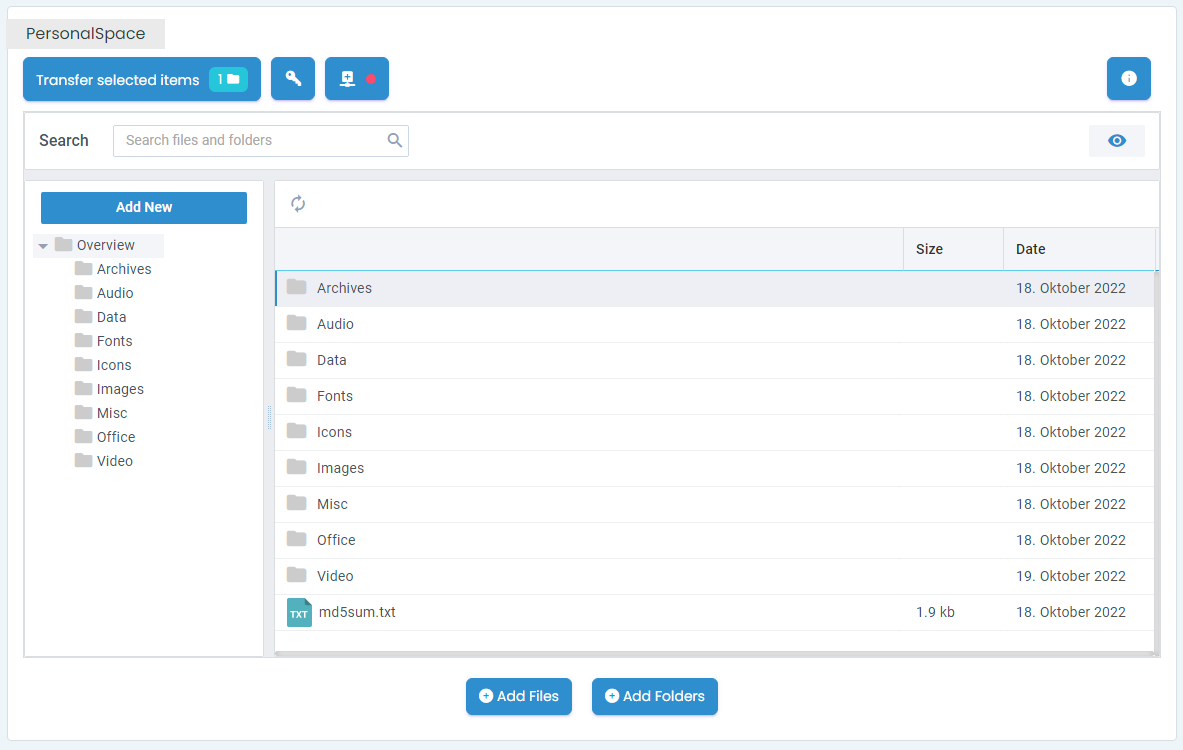Click the vertical scrollbar of file list
The image size is (1183, 750).
click(x=1157, y=460)
